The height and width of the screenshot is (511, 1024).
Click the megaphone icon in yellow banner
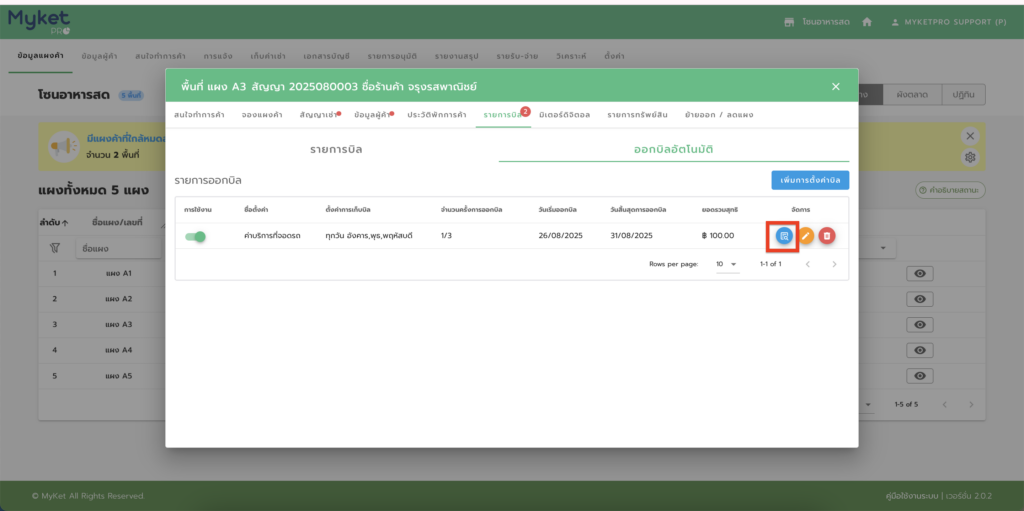tap(63, 146)
